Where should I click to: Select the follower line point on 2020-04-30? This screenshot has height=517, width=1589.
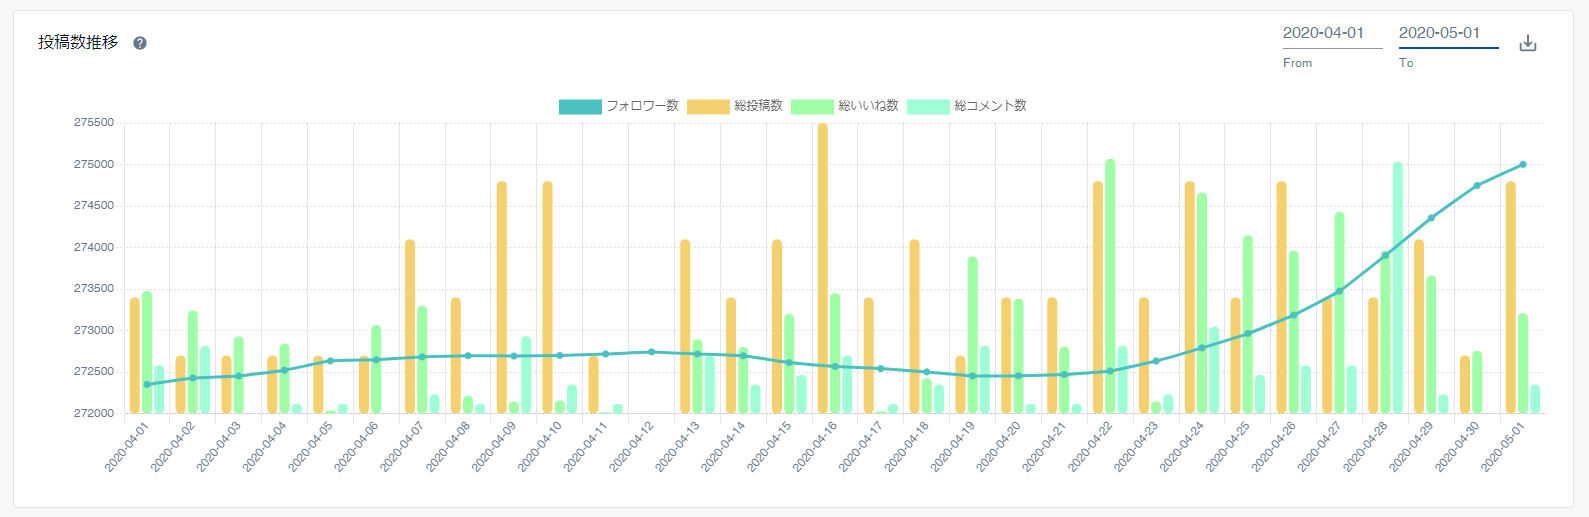pyautogui.click(x=1477, y=185)
